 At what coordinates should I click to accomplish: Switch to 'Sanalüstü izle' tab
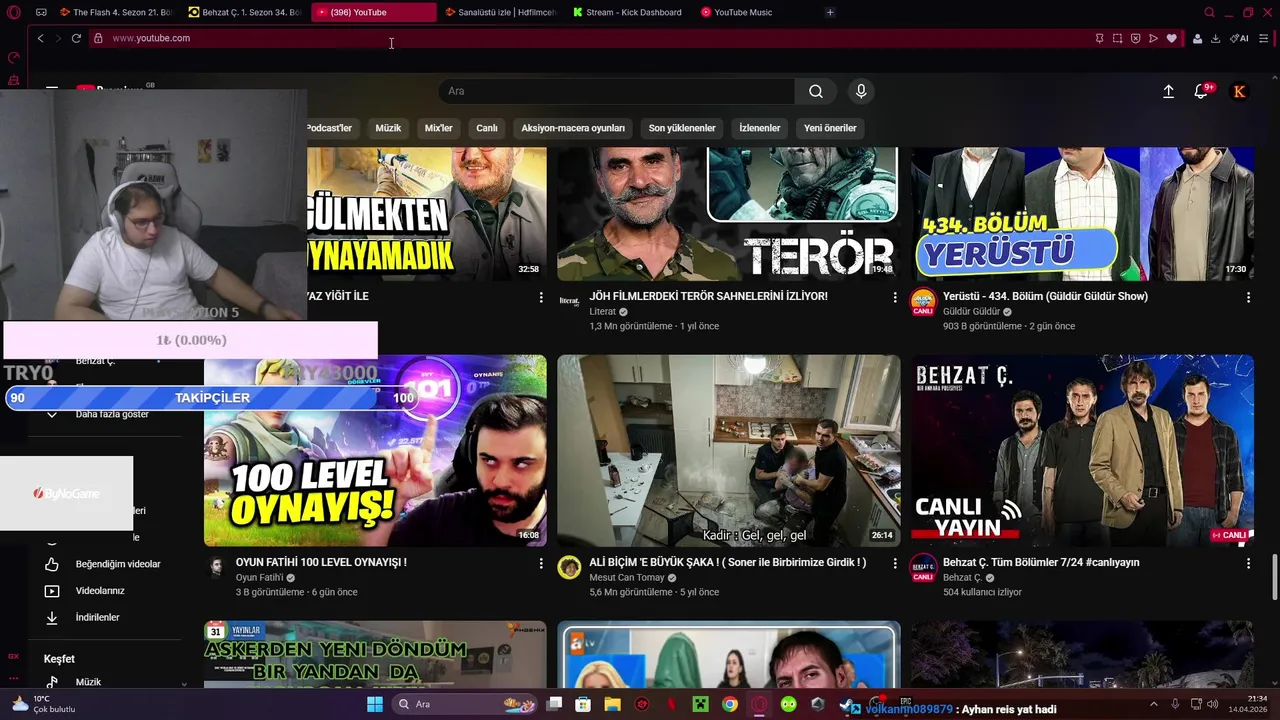(501, 12)
